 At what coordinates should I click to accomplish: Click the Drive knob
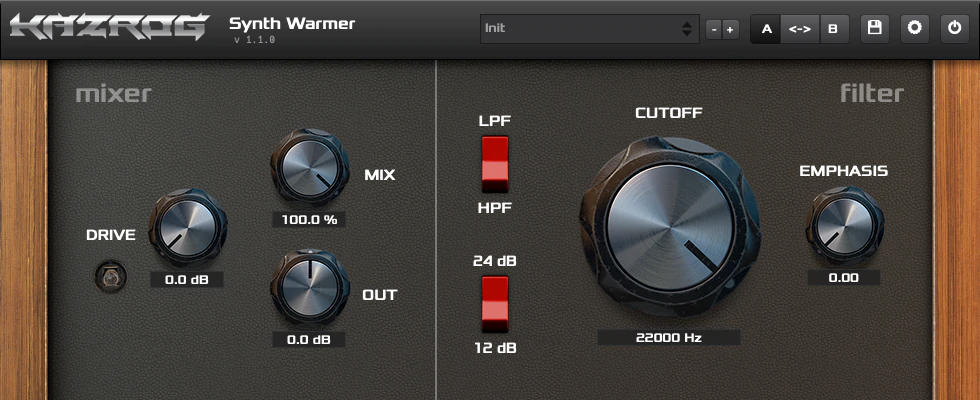[x=188, y=228]
